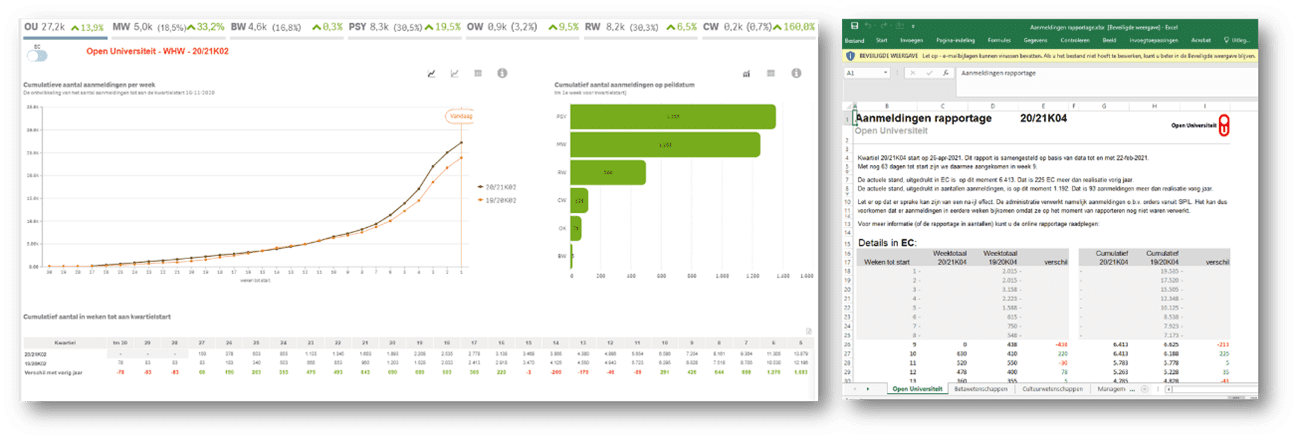Click second line chart icon above weekly chart
The image size is (1297, 440).
[455, 74]
